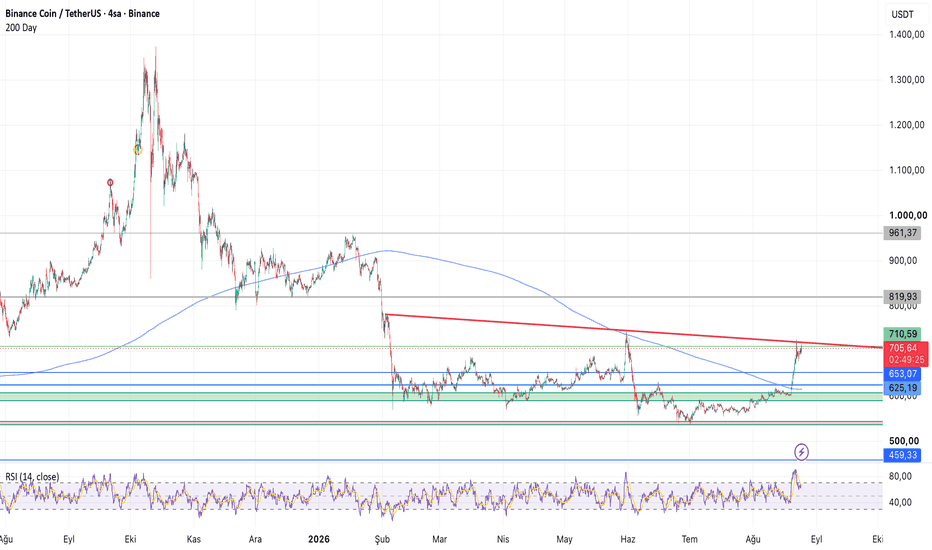
Task: Click the 2026 label on time axis
Action: [x=319, y=539]
